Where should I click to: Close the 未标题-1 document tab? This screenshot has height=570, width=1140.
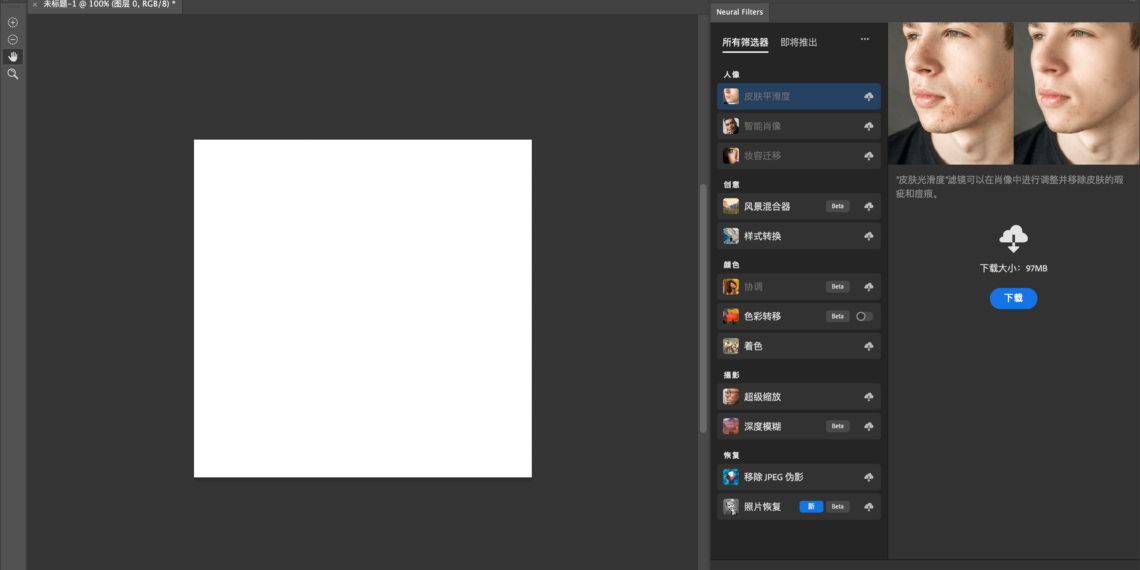click(35, 4)
